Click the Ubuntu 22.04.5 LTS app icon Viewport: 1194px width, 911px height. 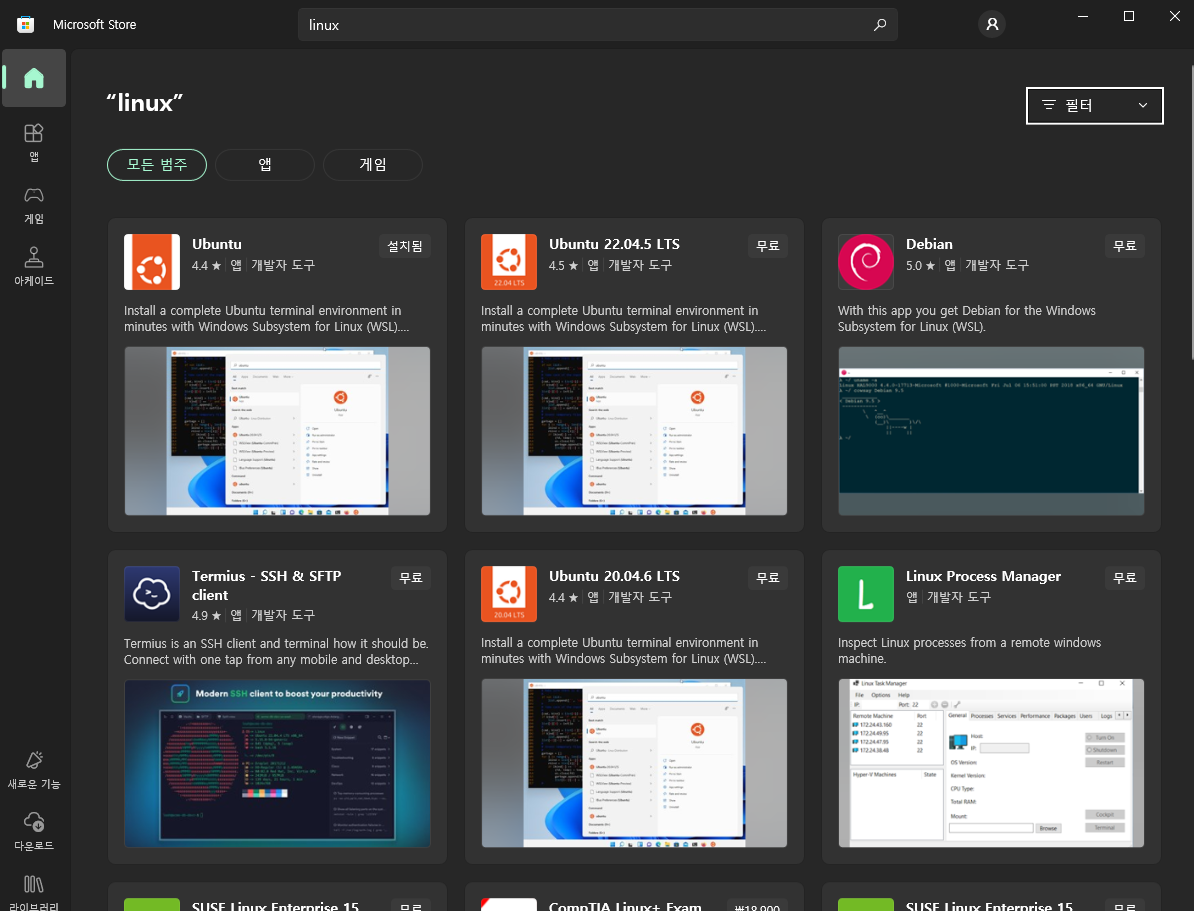[x=509, y=262]
